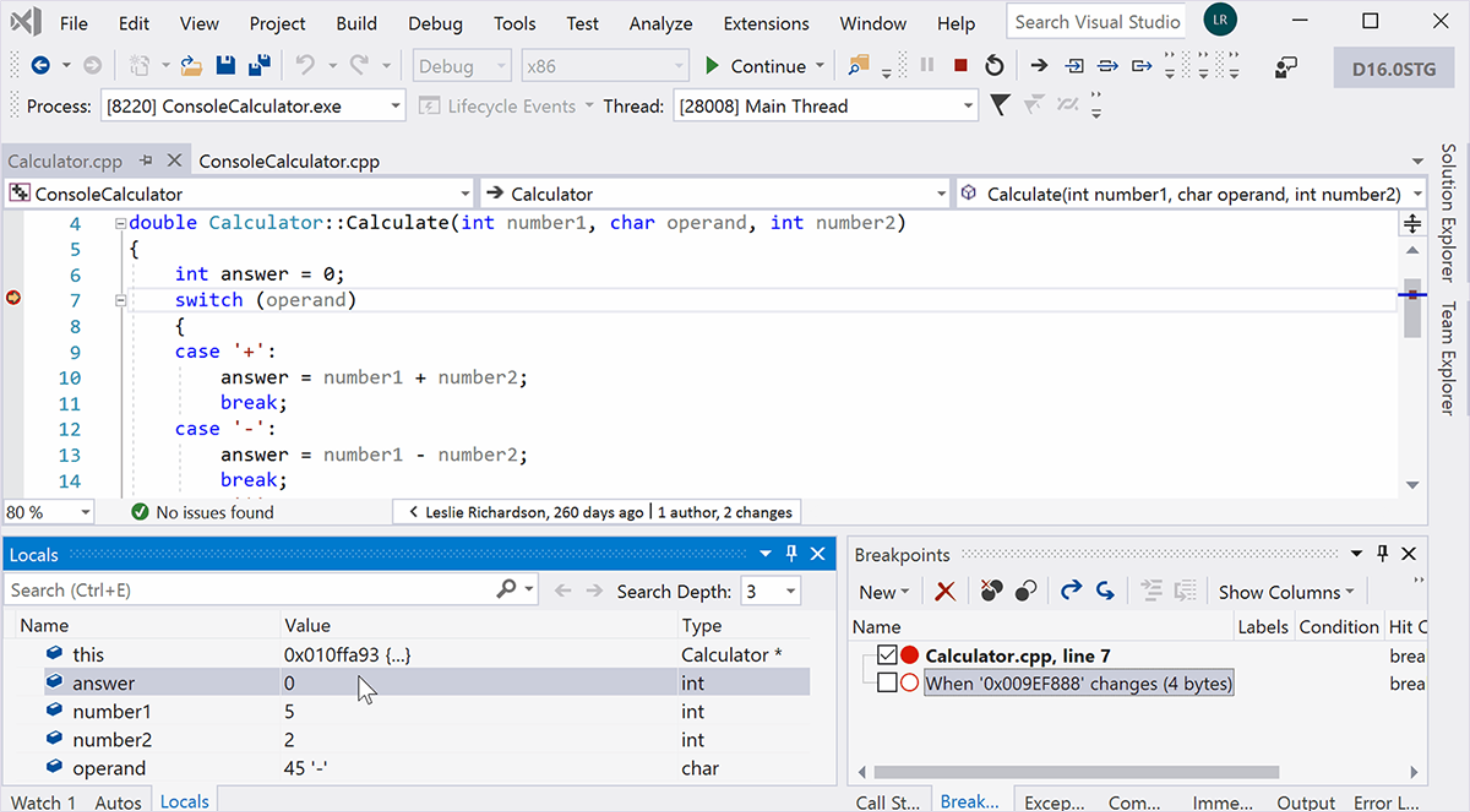Click the Save floppy disk icon

[x=226, y=66]
